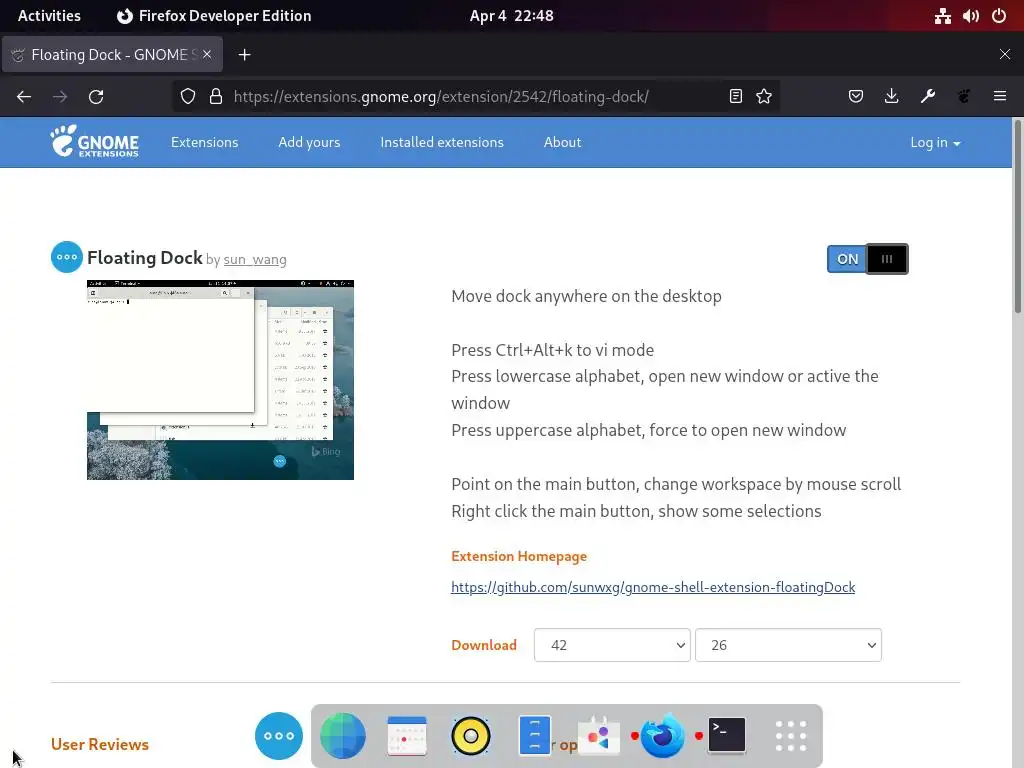Open the power menu icon in top bar
The width and height of the screenshot is (1024, 768).
[x=999, y=16]
